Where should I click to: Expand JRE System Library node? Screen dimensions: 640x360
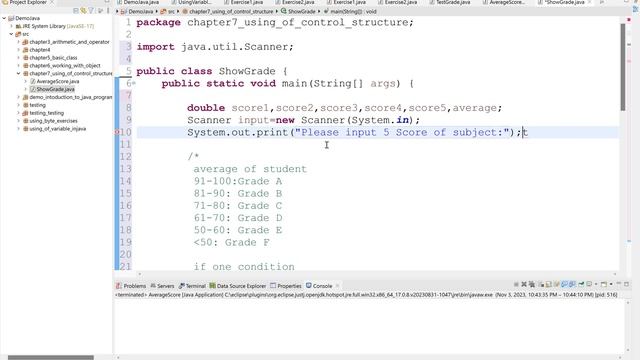11,26
